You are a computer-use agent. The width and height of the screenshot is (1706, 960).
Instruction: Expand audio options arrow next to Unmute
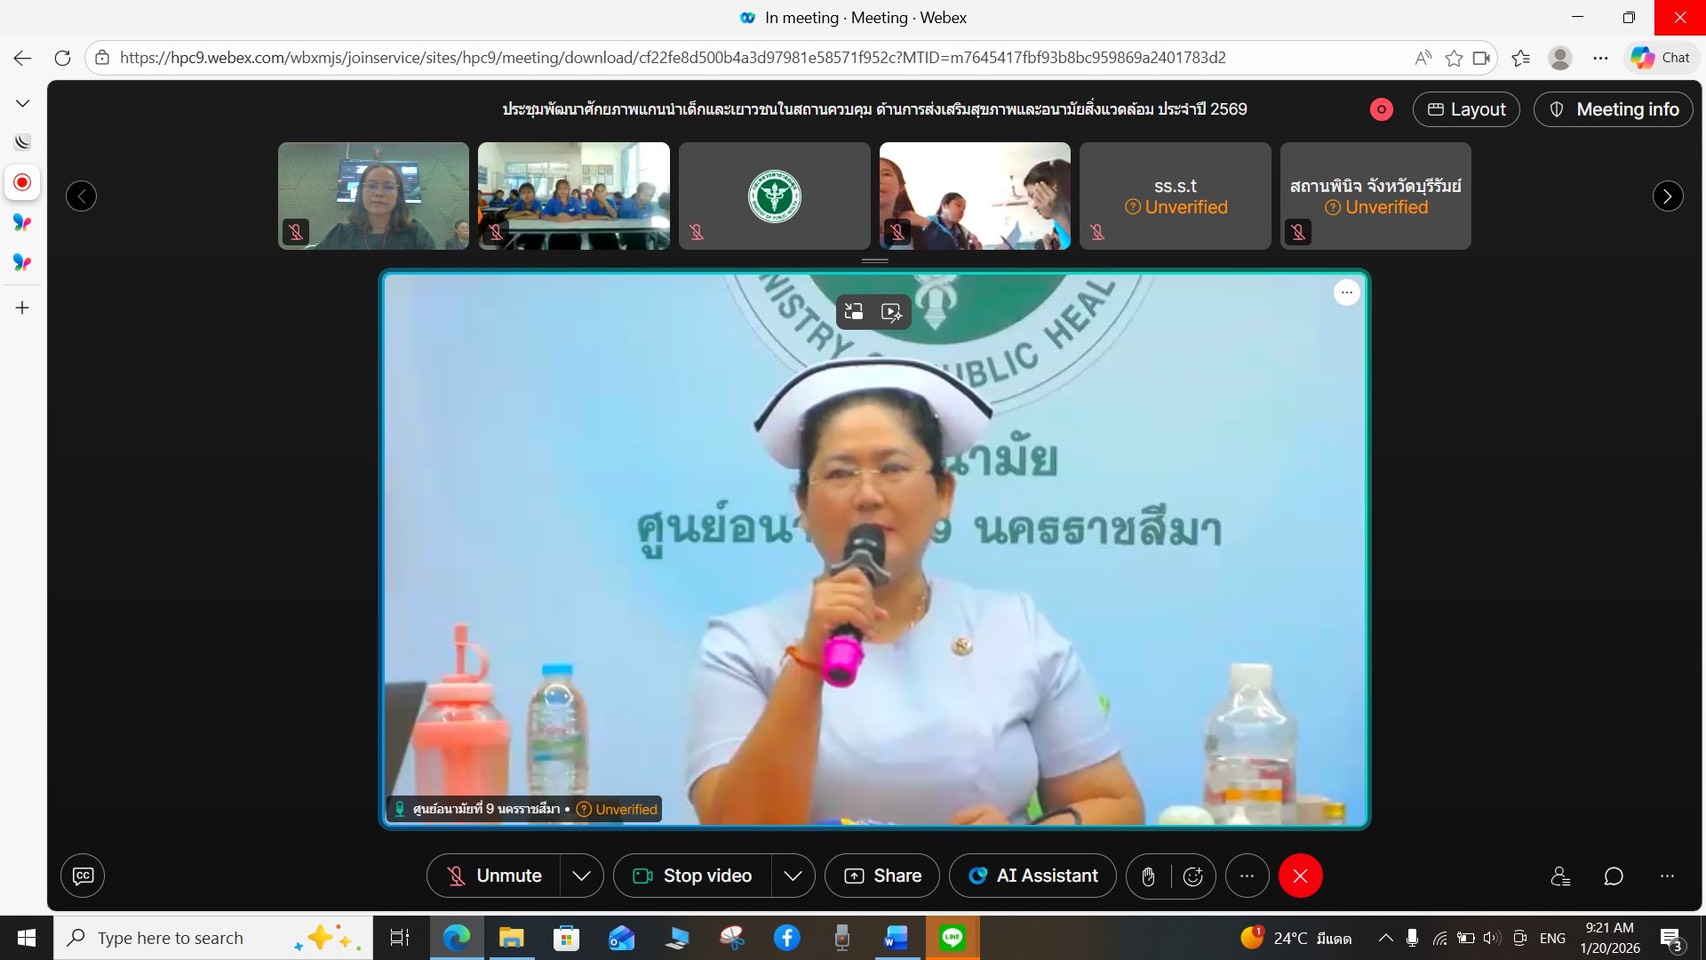click(581, 876)
